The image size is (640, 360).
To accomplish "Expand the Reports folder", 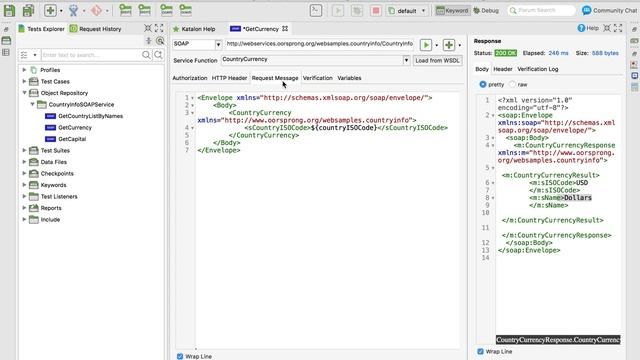I will point(24,208).
